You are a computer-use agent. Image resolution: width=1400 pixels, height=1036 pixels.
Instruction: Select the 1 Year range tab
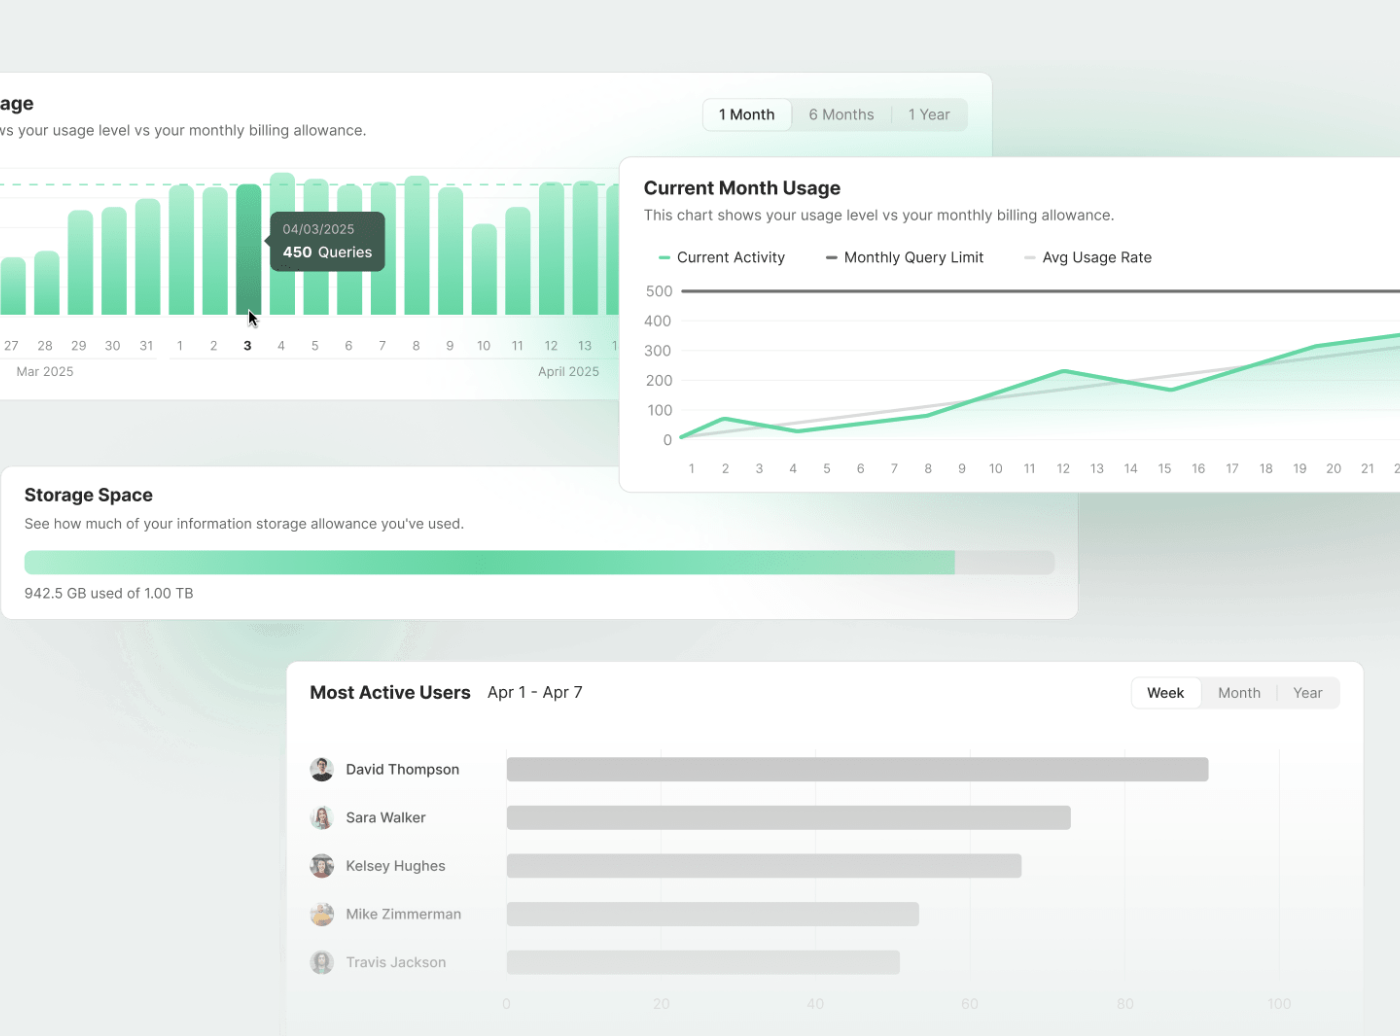928,115
